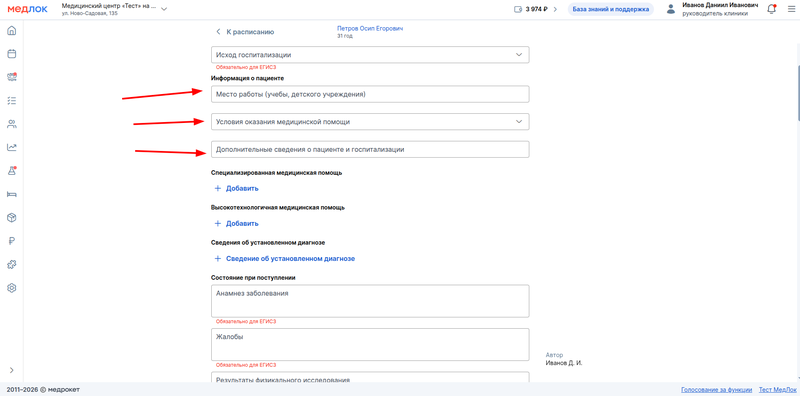Open balance details chevron next to 3 974 ₽
This screenshot has height=396, width=800.
click(x=555, y=9)
